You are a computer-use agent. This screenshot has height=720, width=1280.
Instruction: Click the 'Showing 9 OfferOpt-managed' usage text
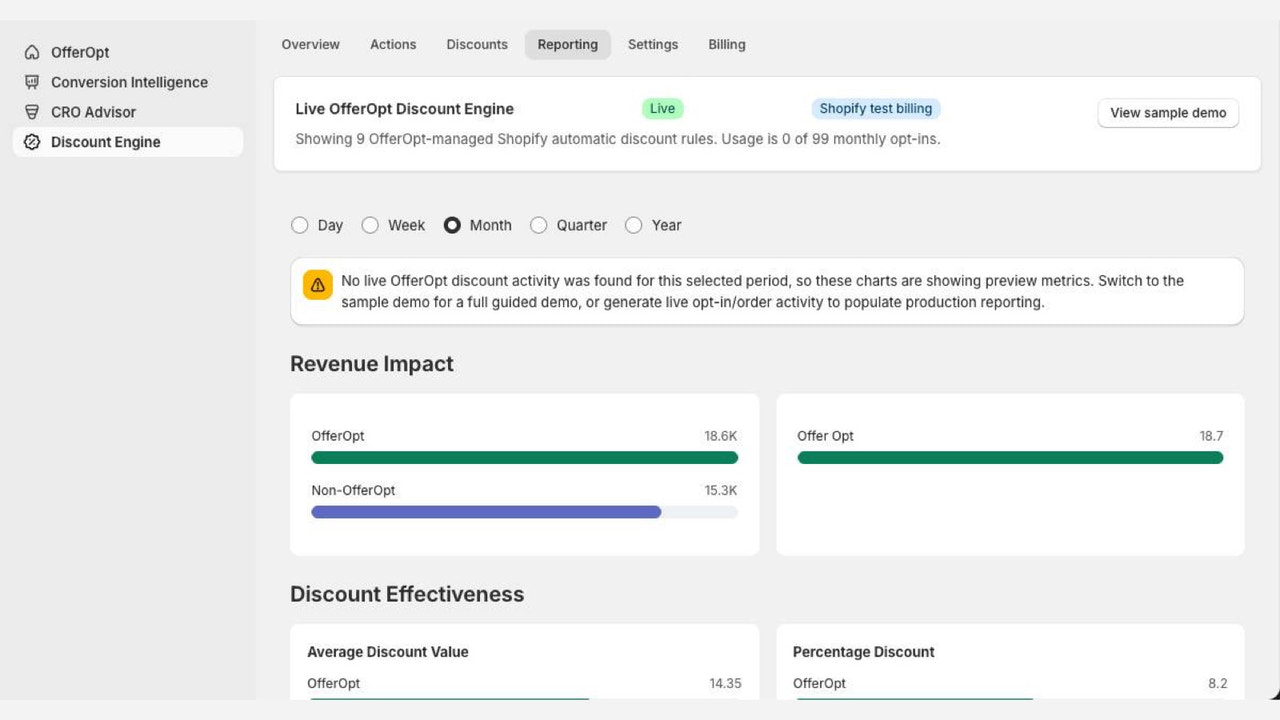618,139
